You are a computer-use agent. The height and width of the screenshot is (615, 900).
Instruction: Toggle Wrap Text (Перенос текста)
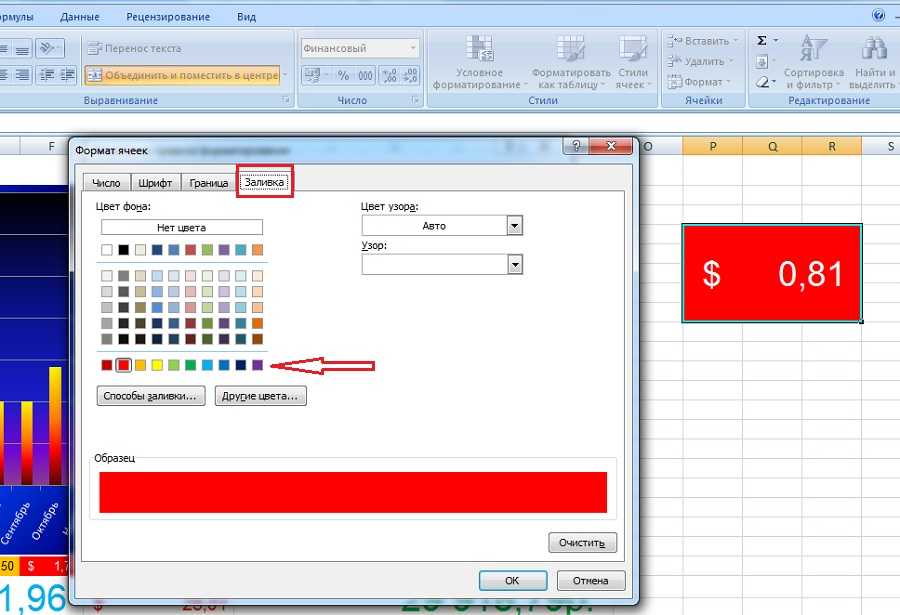pyautogui.click(x=139, y=48)
